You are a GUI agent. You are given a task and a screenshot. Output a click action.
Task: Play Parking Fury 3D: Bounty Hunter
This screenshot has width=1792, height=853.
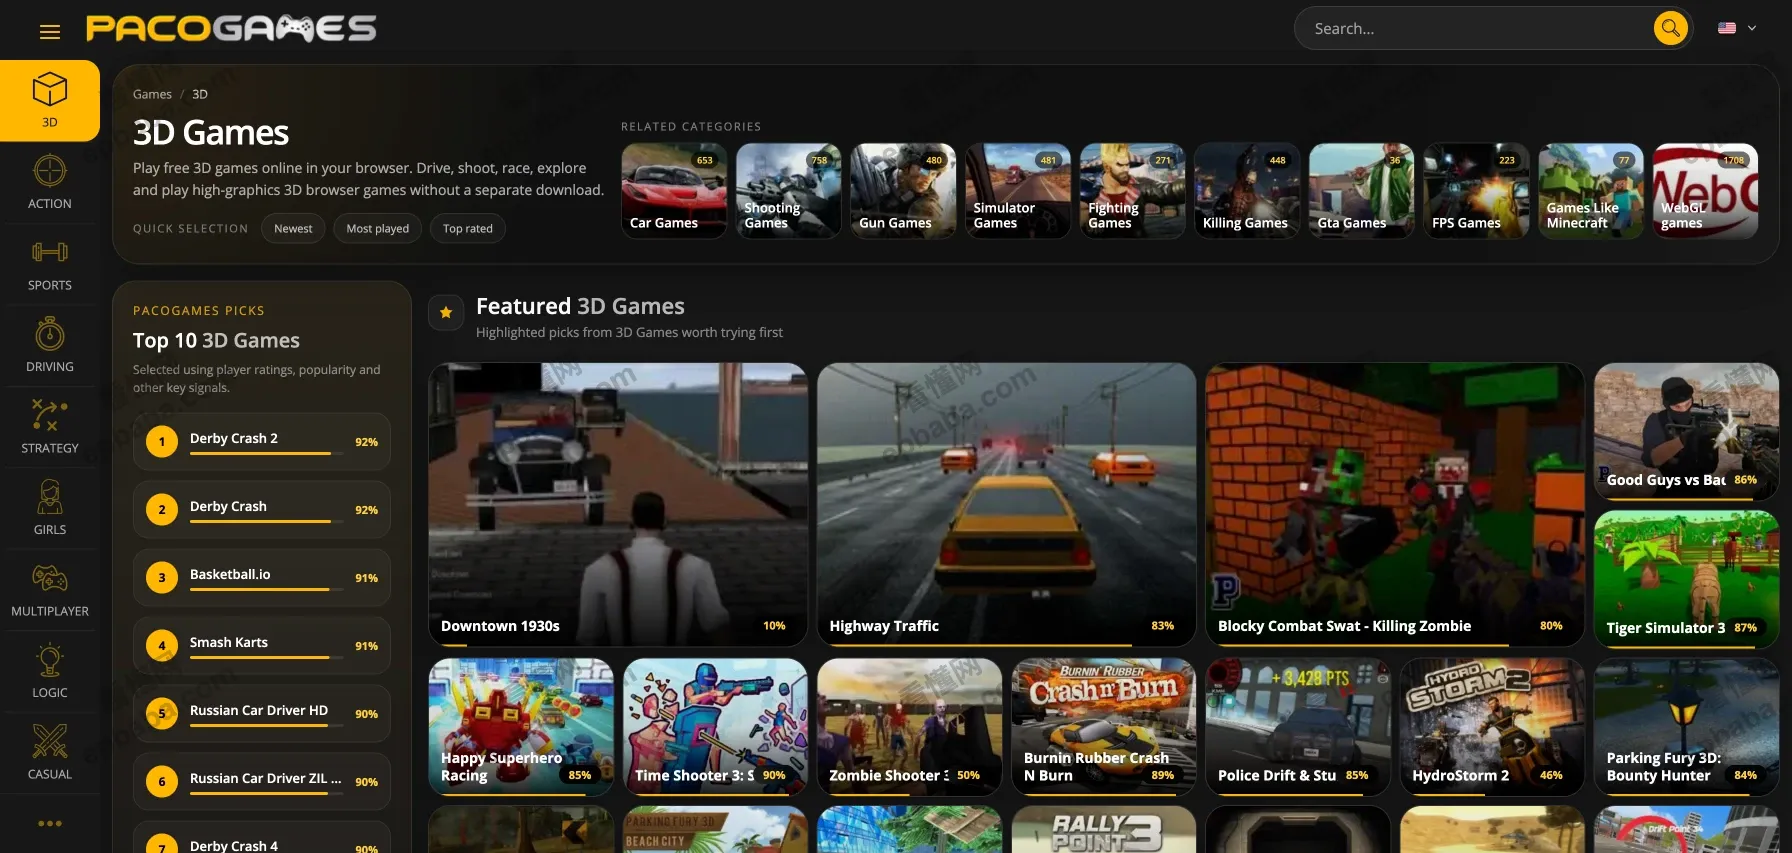pos(1686,727)
